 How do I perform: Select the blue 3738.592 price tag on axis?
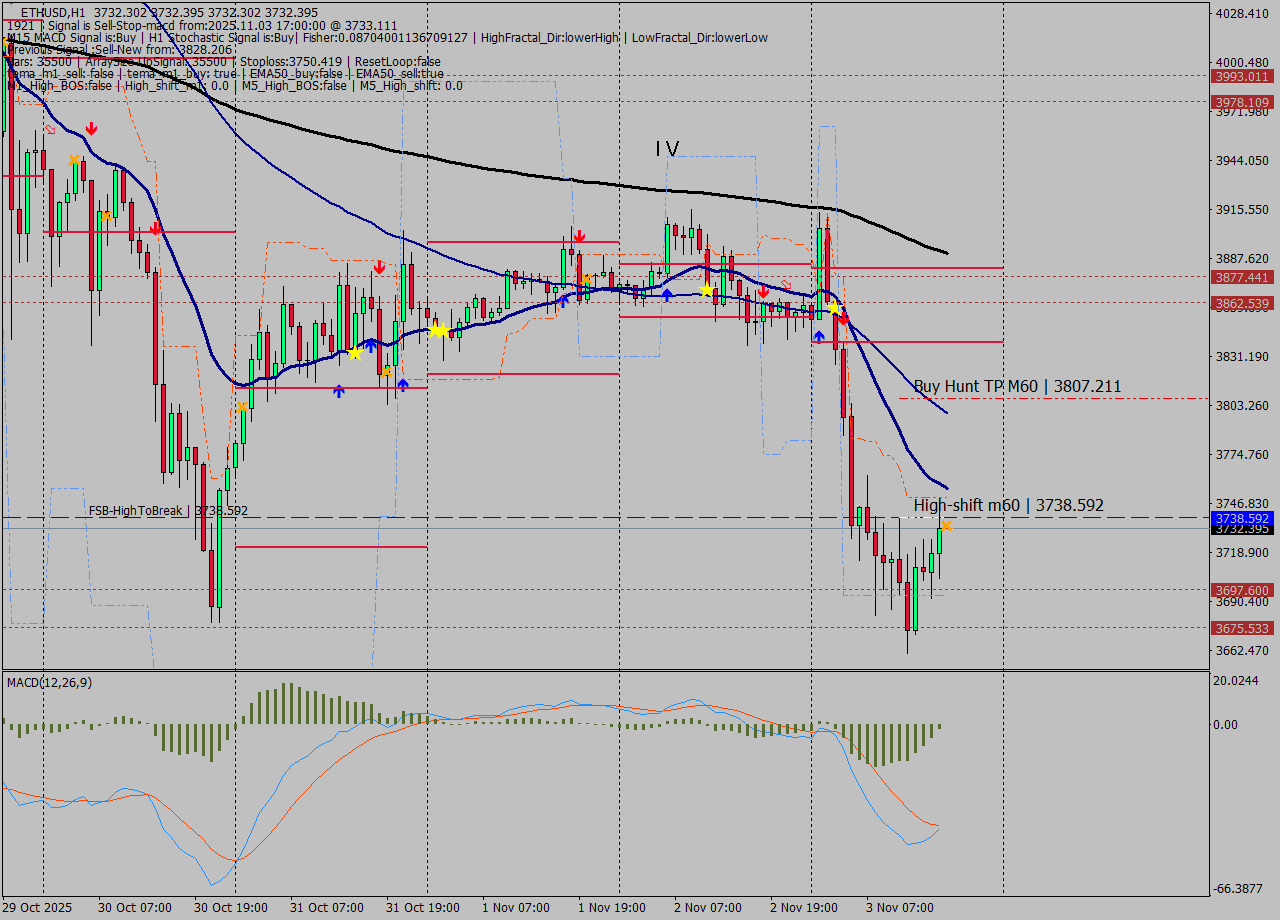pyautogui.click(x=1240, y=519)
